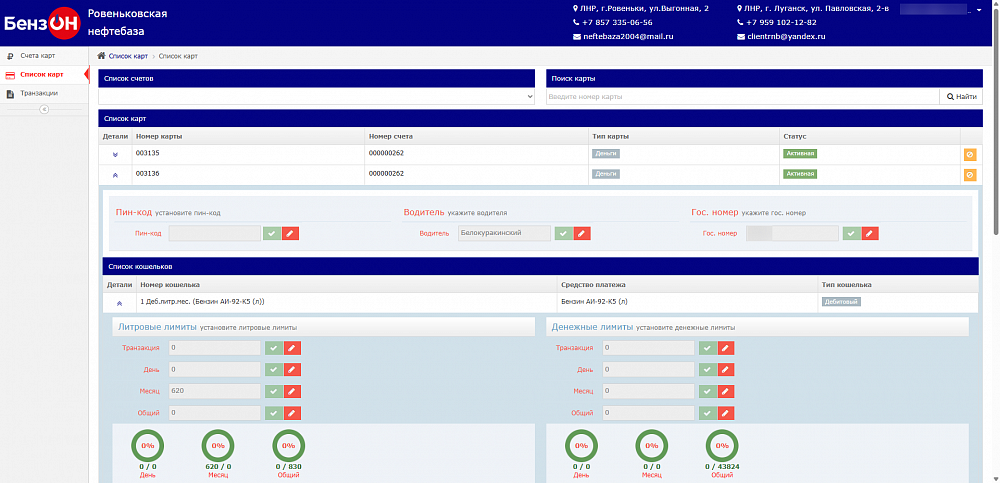Image resolution: width=1000 pixels, height=483 pixels.
Task: Expand details for card 003135
Action: tap(115, 154)
